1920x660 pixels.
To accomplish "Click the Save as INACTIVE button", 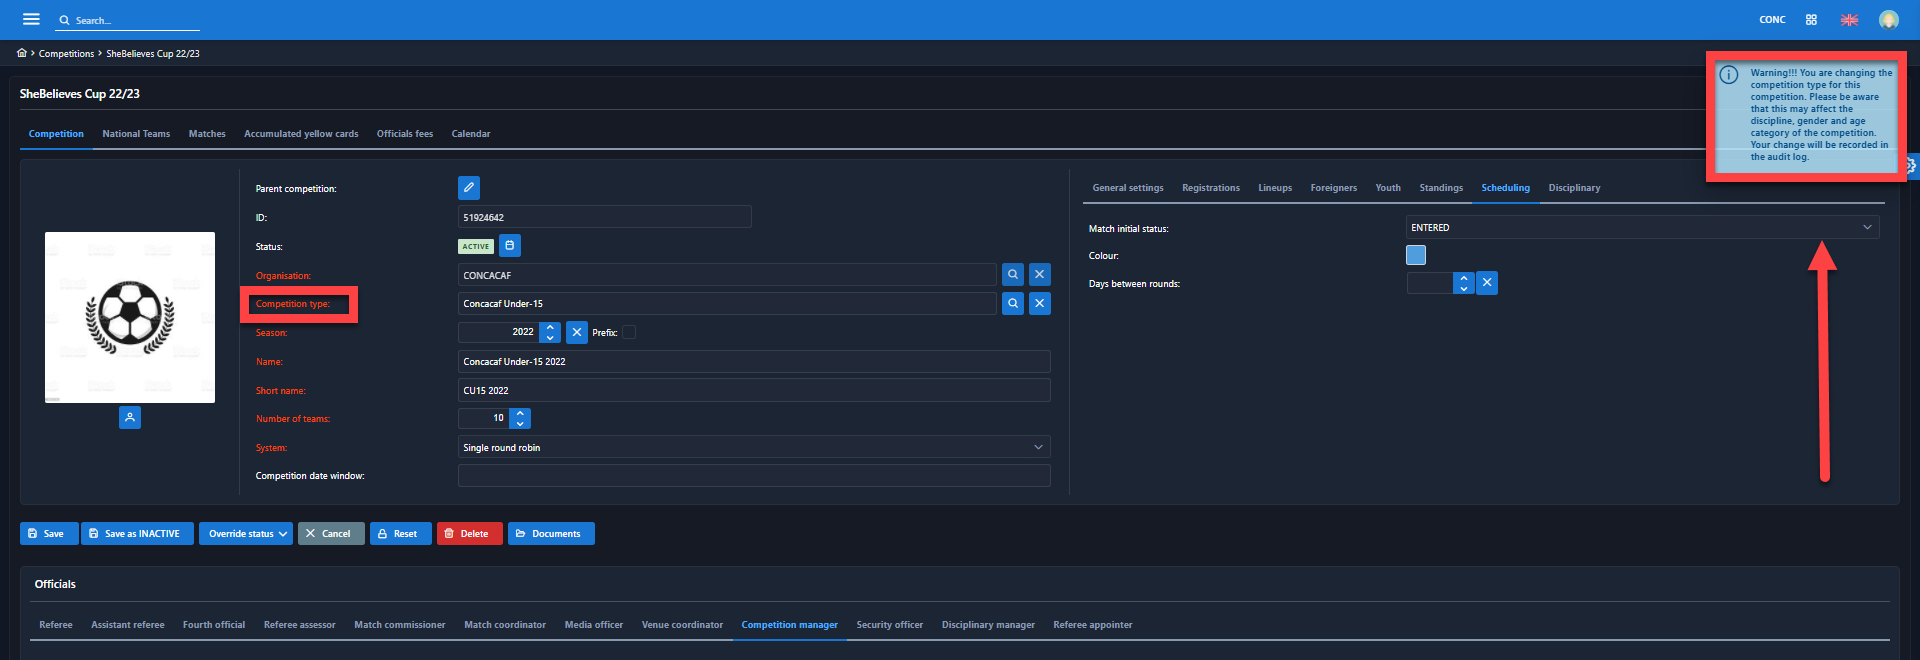I will pos(137,534).
